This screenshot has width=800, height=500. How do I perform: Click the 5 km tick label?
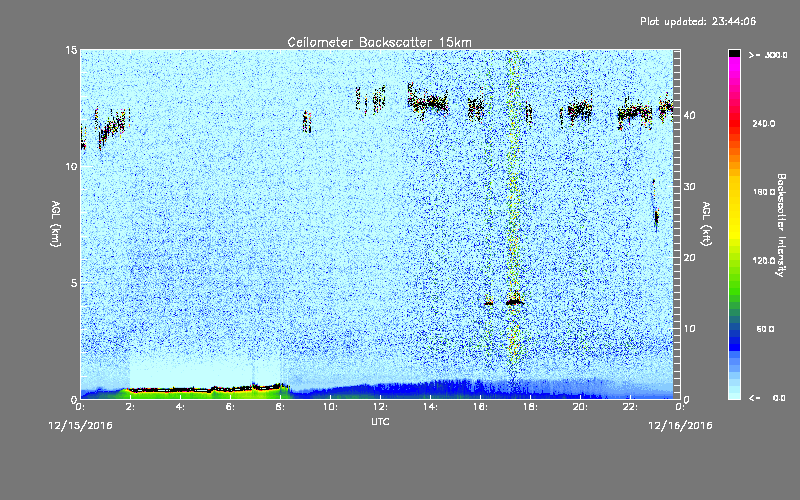click(74, 283)
